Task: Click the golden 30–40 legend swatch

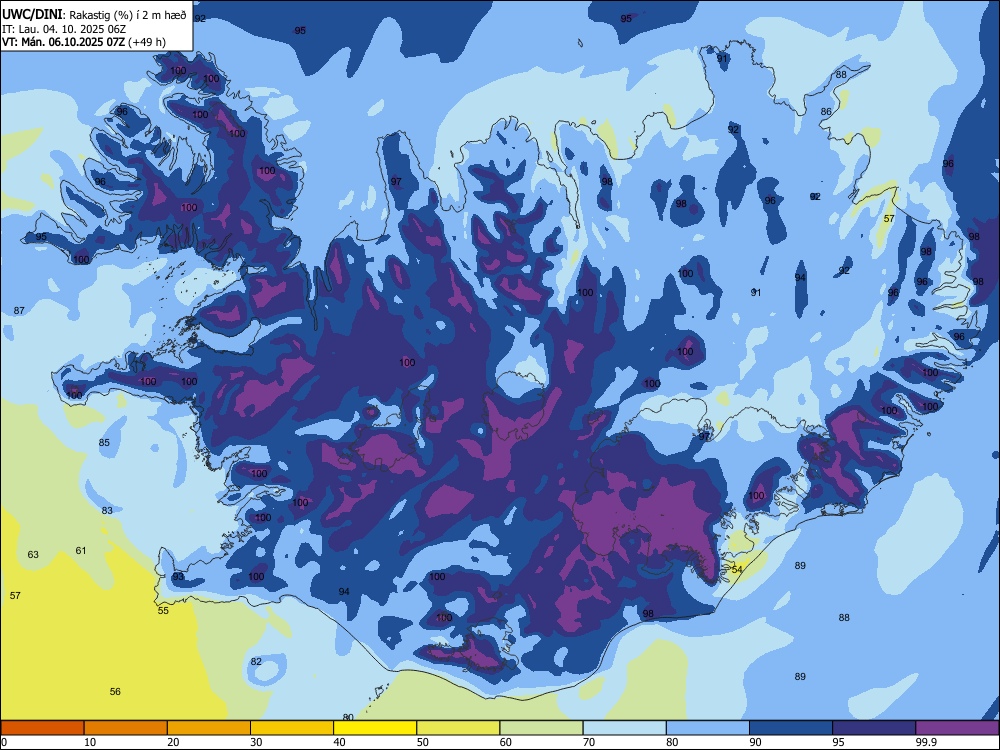Action: [292, 728]
